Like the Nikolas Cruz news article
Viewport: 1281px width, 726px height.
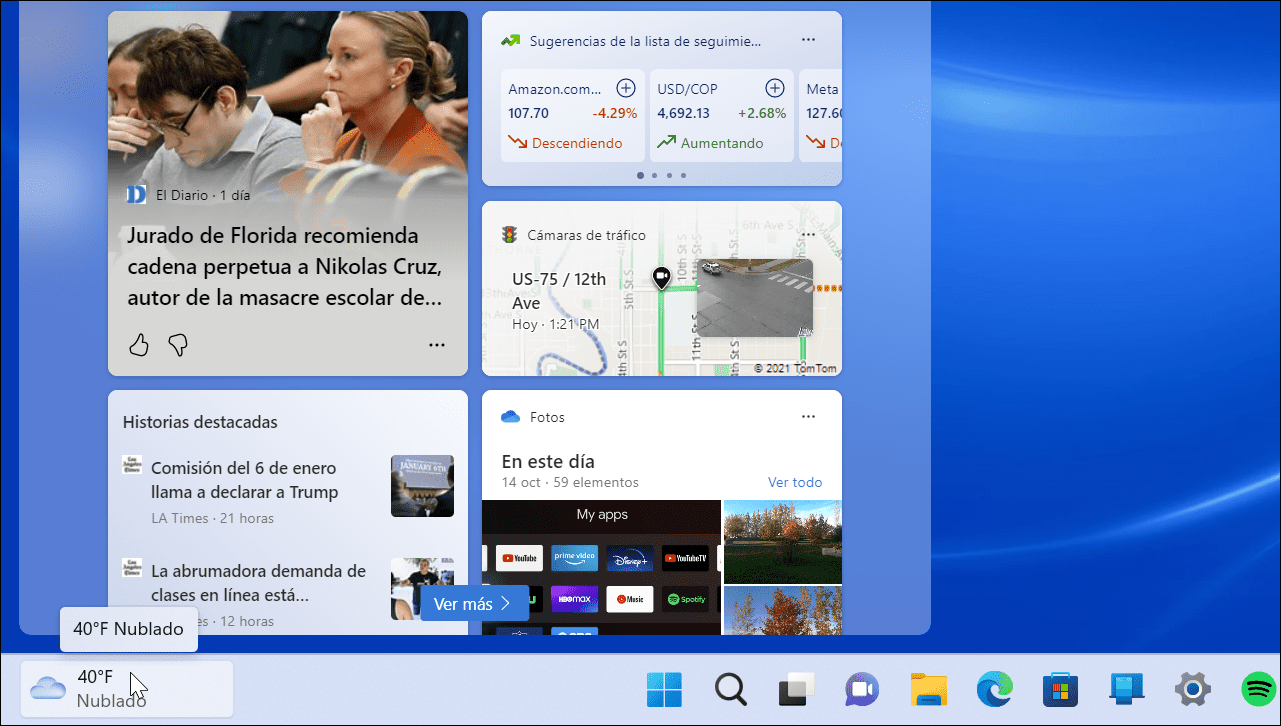(x=138, y=344)
